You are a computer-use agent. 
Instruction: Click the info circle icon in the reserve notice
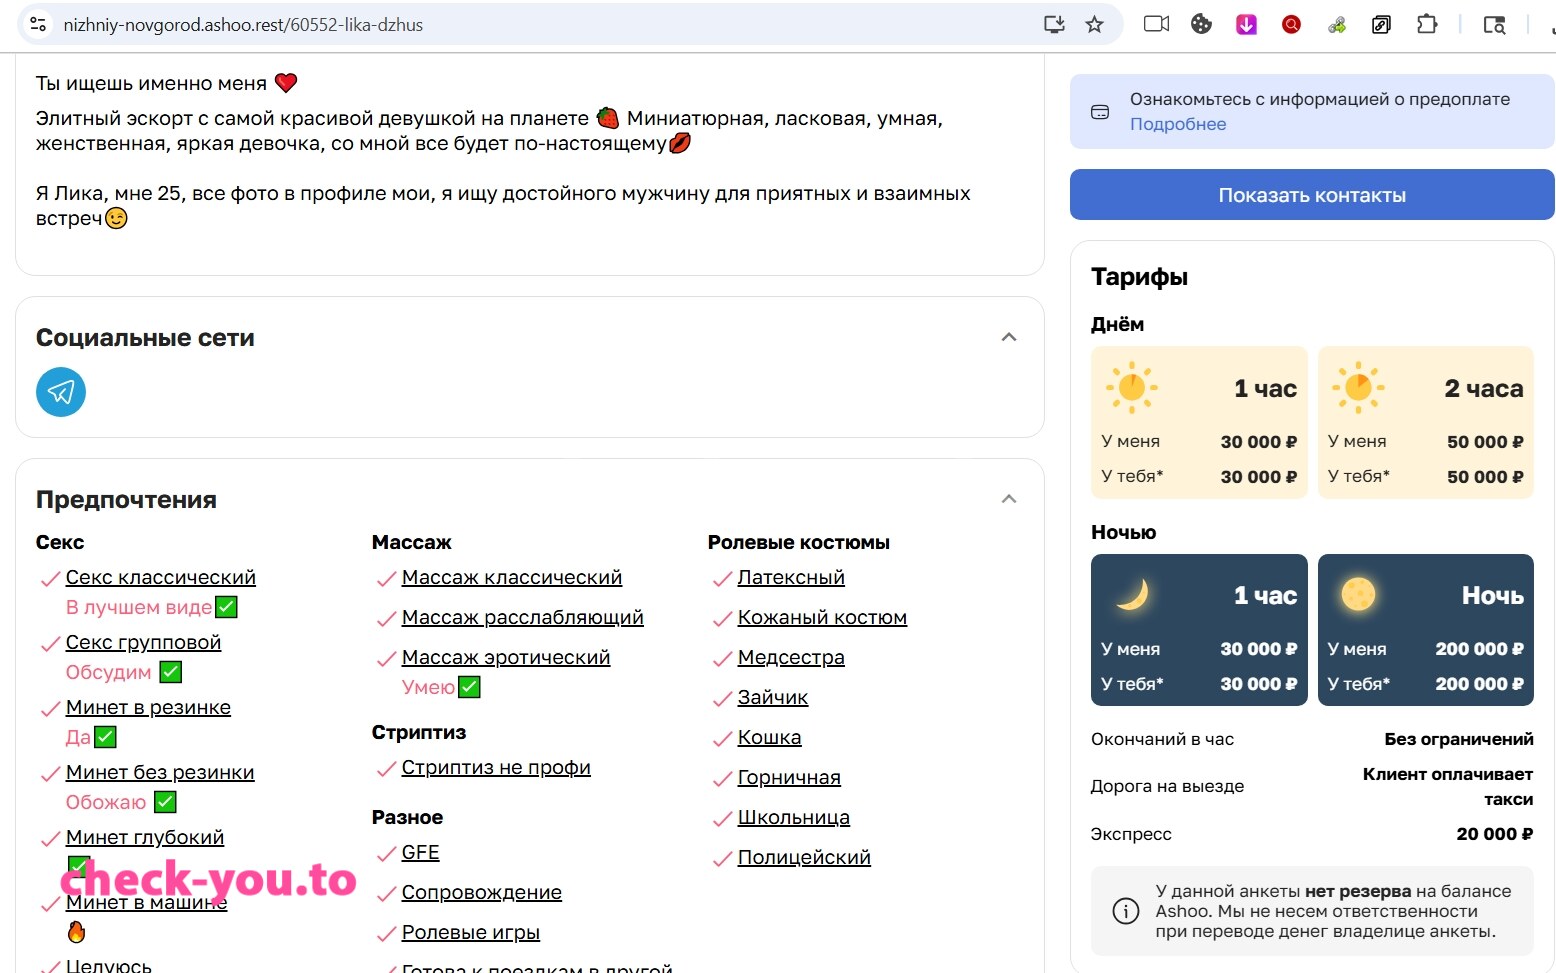(x=1126, y=911)
